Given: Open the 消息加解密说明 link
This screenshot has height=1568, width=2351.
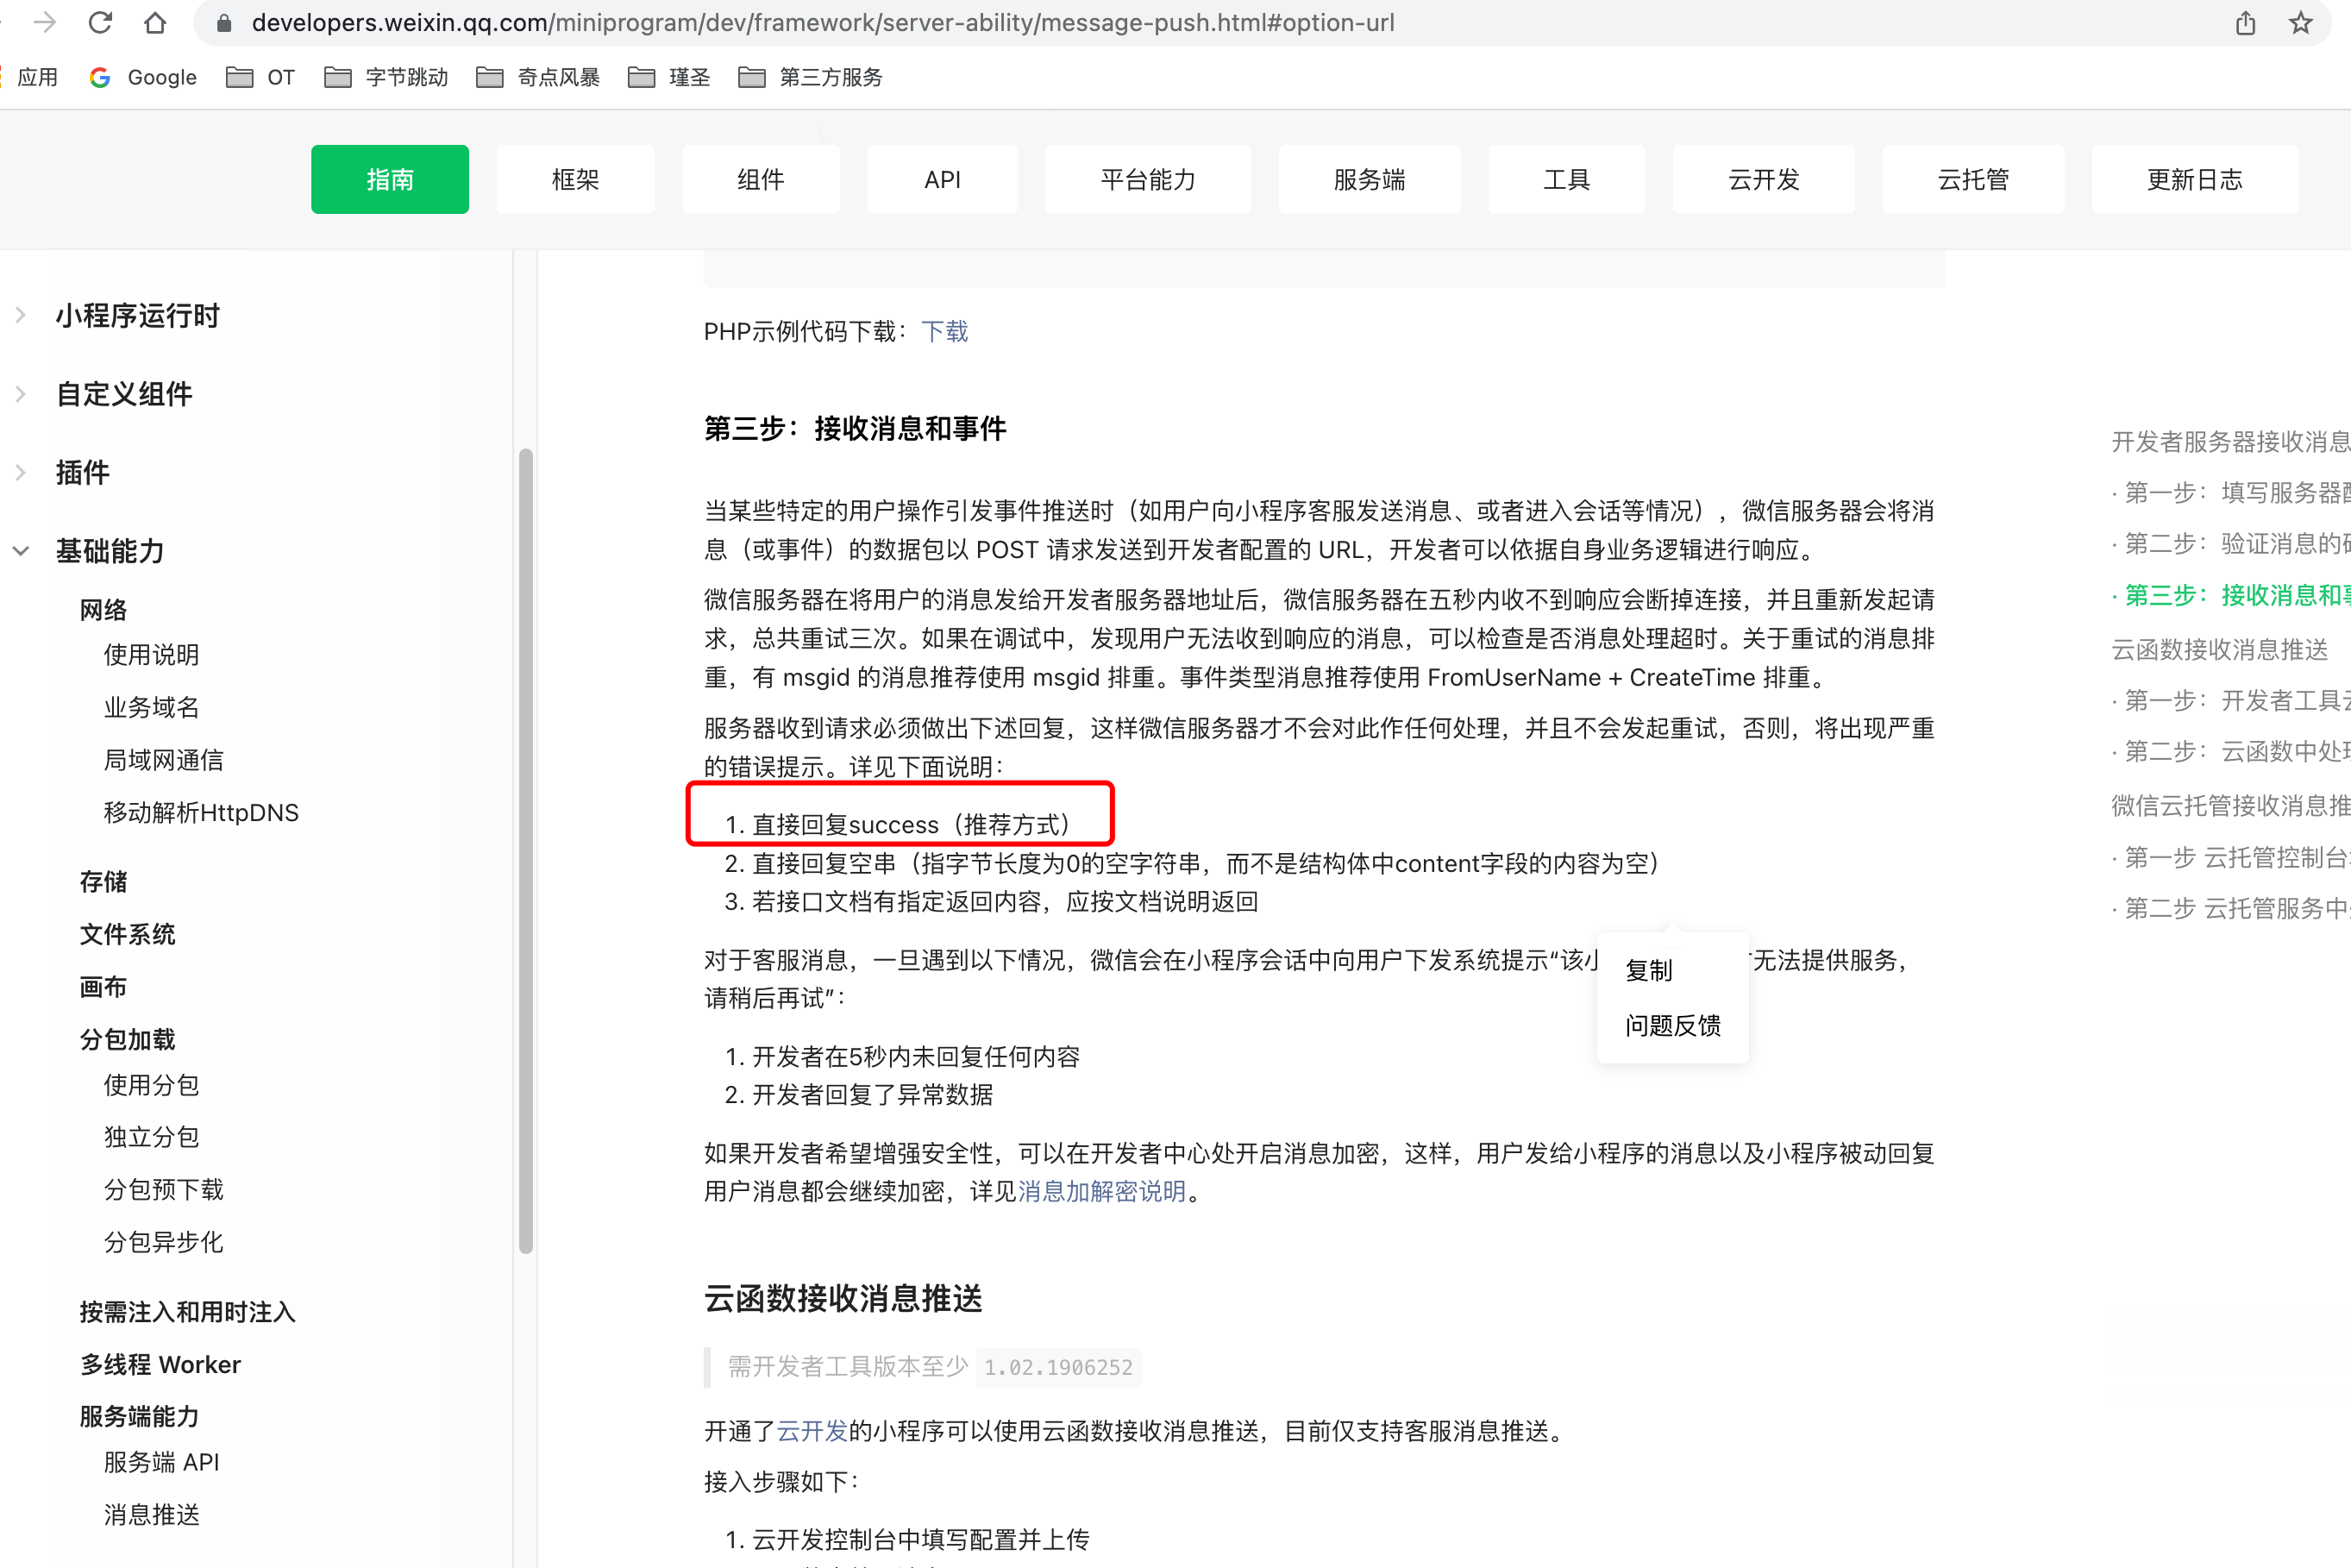Looking at the screenshot, I should (x=1101, y=1191).
